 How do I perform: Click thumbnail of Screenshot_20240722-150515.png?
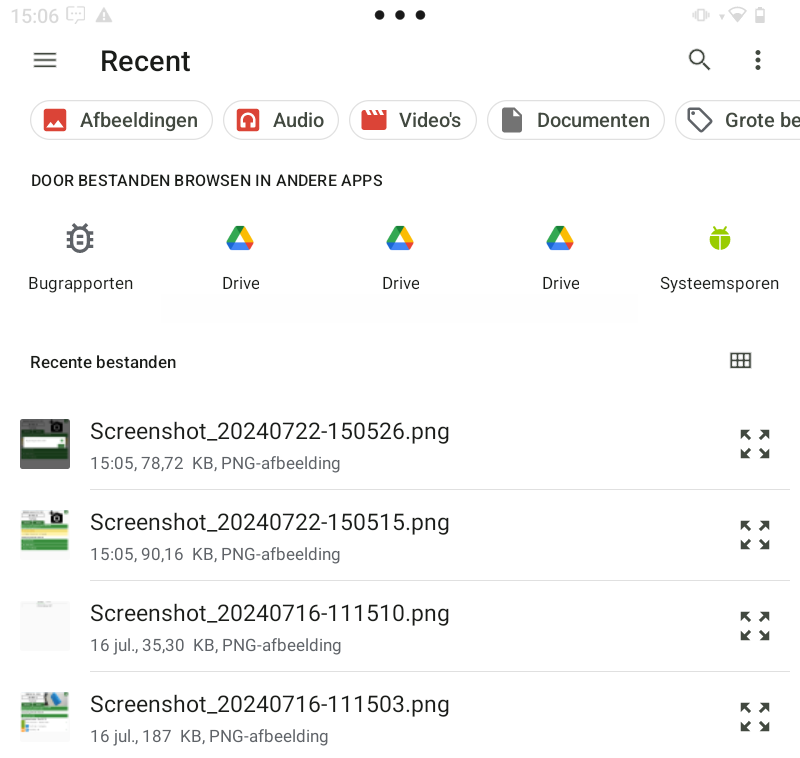(45, 535)
